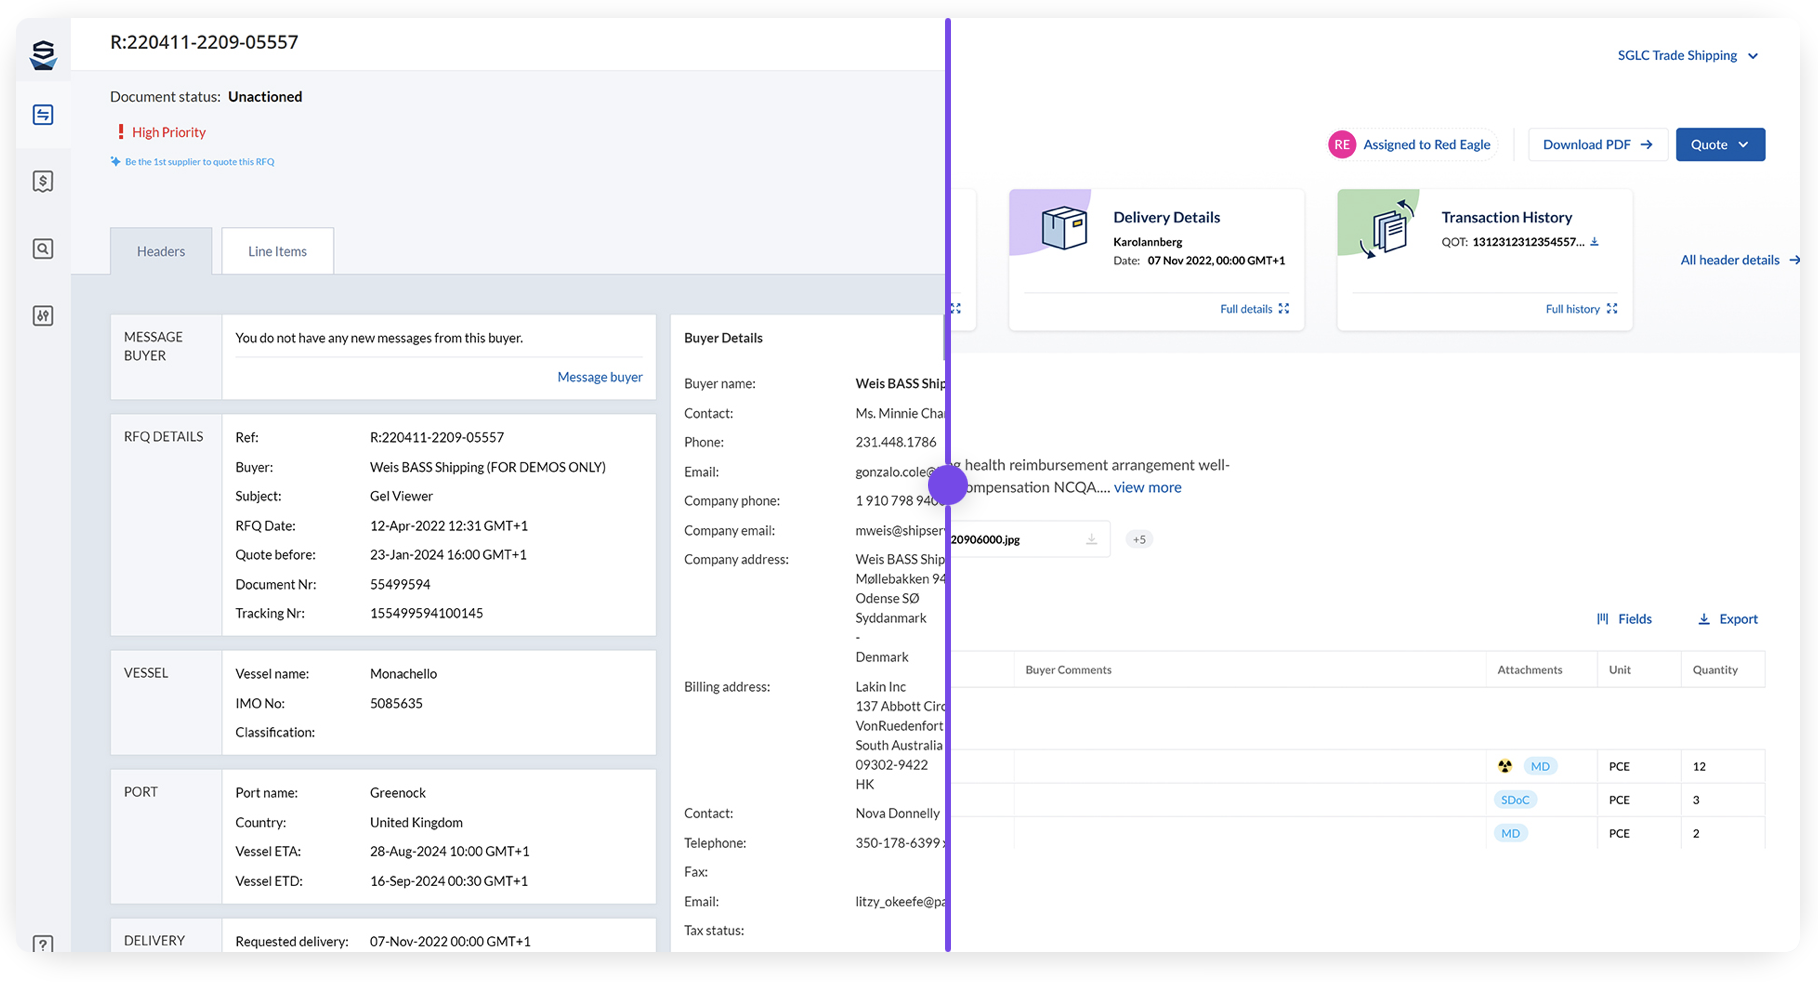Select tracking number 155499594100145
The width and height of the screenshot is (1818, 982).
click(x=426, y=613)
